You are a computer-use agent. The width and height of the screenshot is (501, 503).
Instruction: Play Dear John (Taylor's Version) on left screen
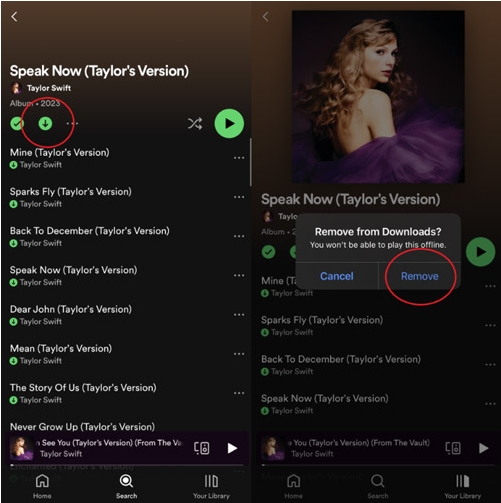click(x=71, y=309)
